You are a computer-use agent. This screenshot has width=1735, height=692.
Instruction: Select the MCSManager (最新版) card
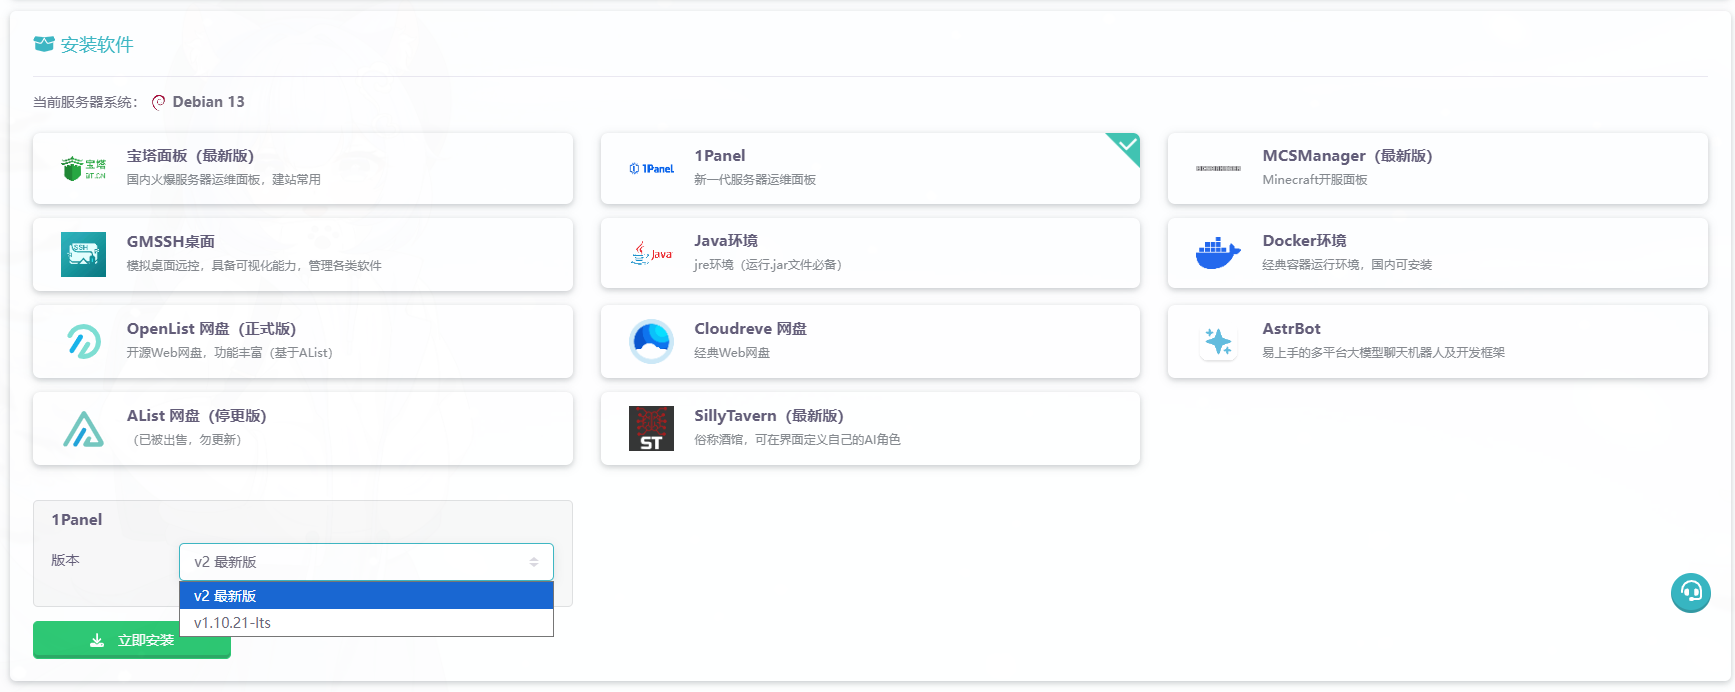pos(1437,169)
